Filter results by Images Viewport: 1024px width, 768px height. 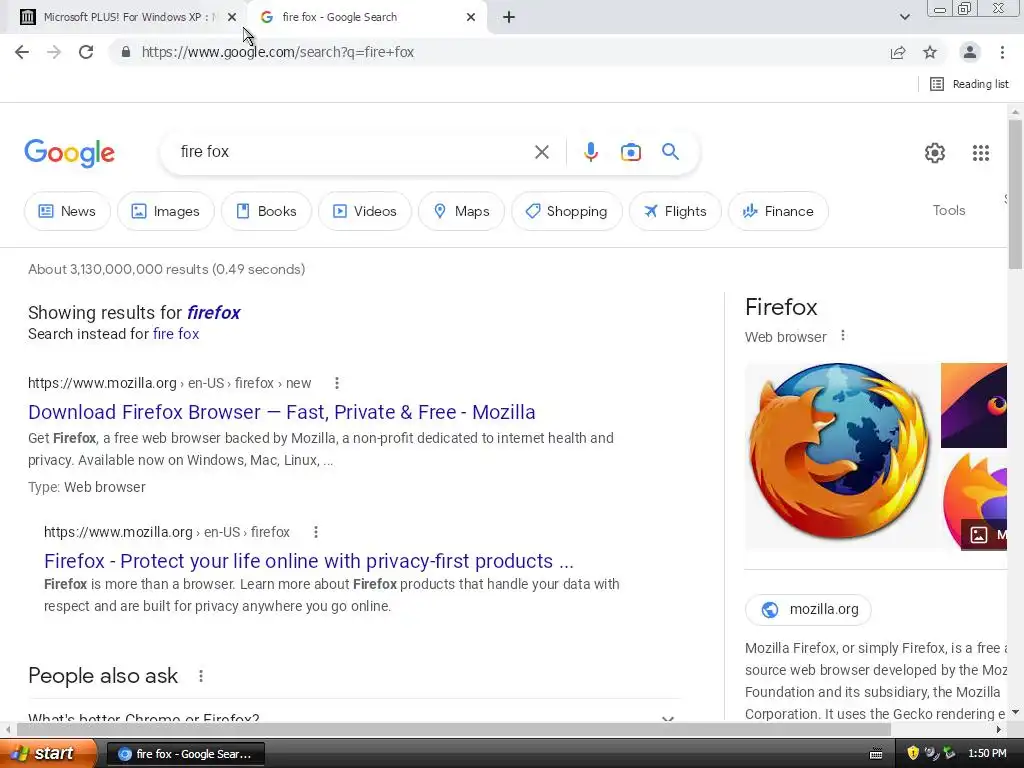(166, 211)
